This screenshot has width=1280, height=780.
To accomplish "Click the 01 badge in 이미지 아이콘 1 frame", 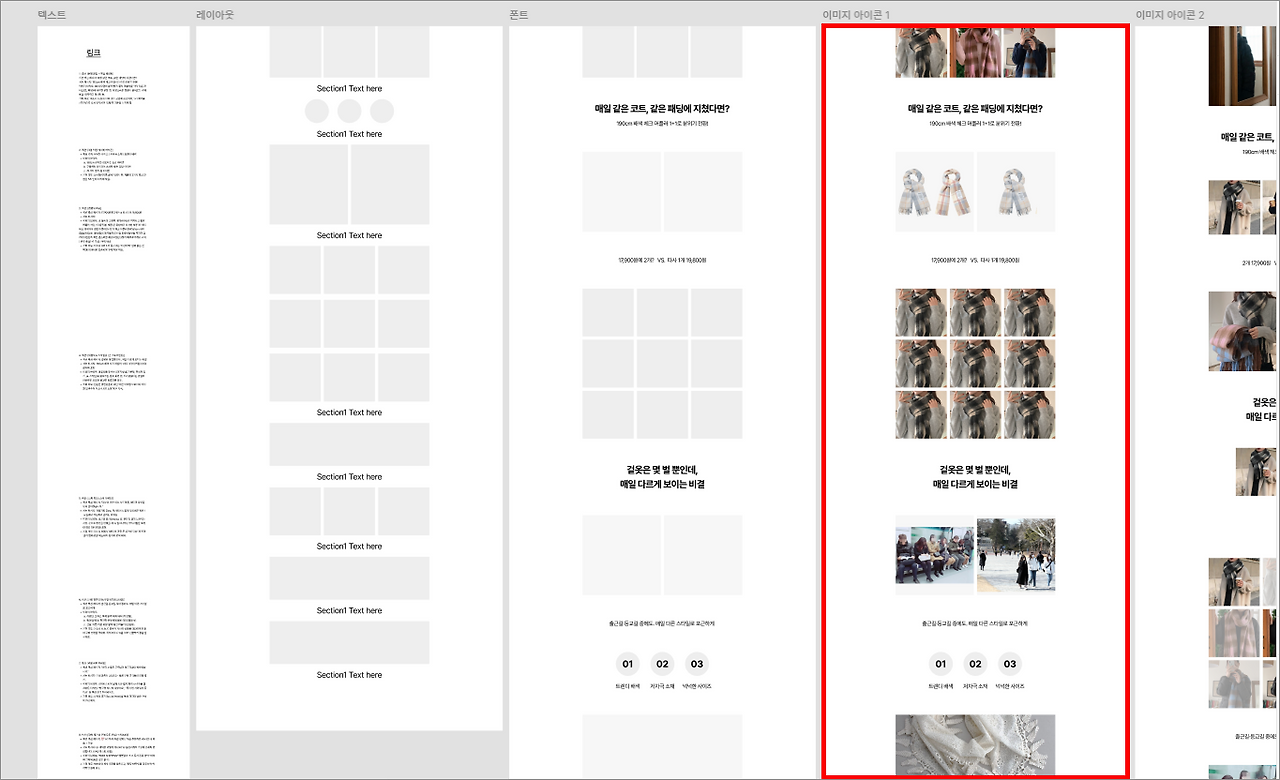I will [940, 664].
